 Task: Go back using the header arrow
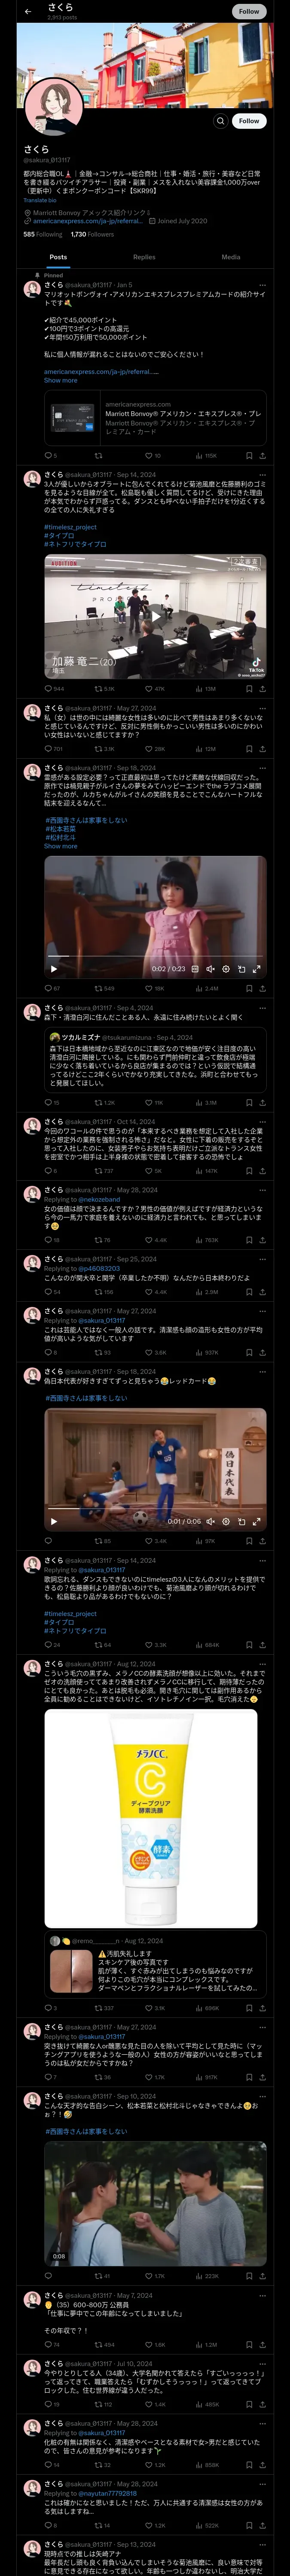28,12
